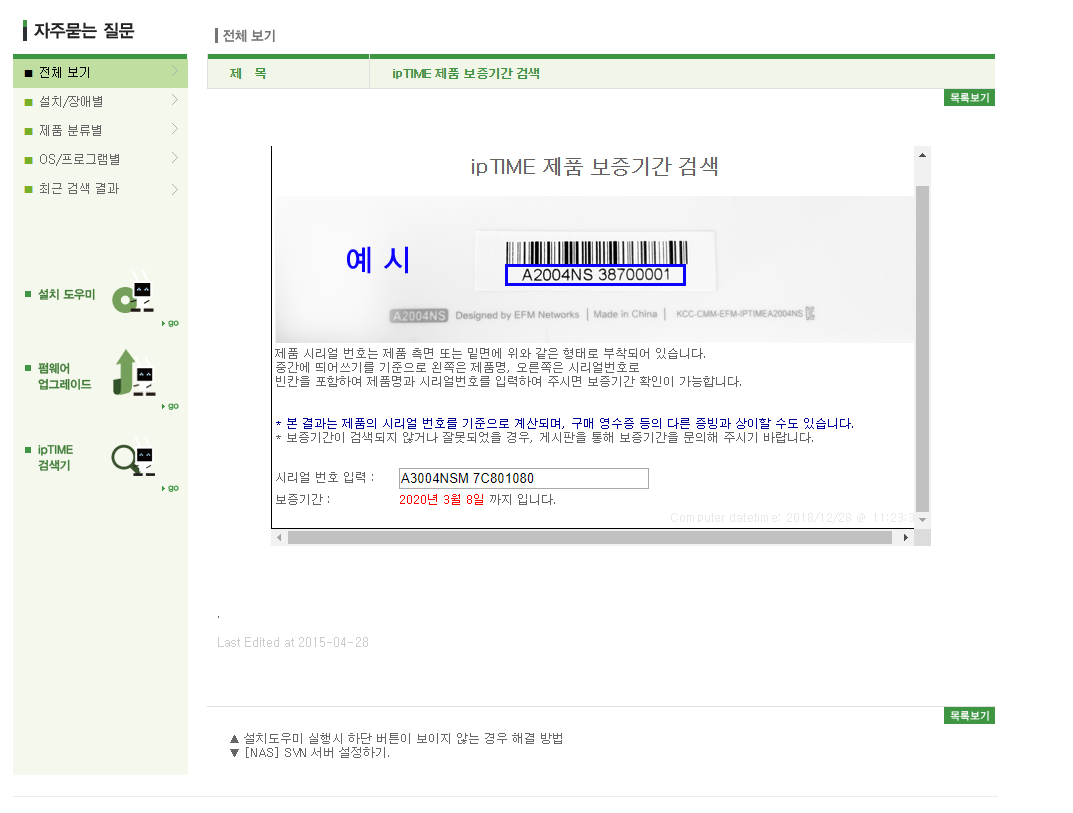
Task: Click the 시리얼 번호 입력 label
Action: tap(325, 478)
